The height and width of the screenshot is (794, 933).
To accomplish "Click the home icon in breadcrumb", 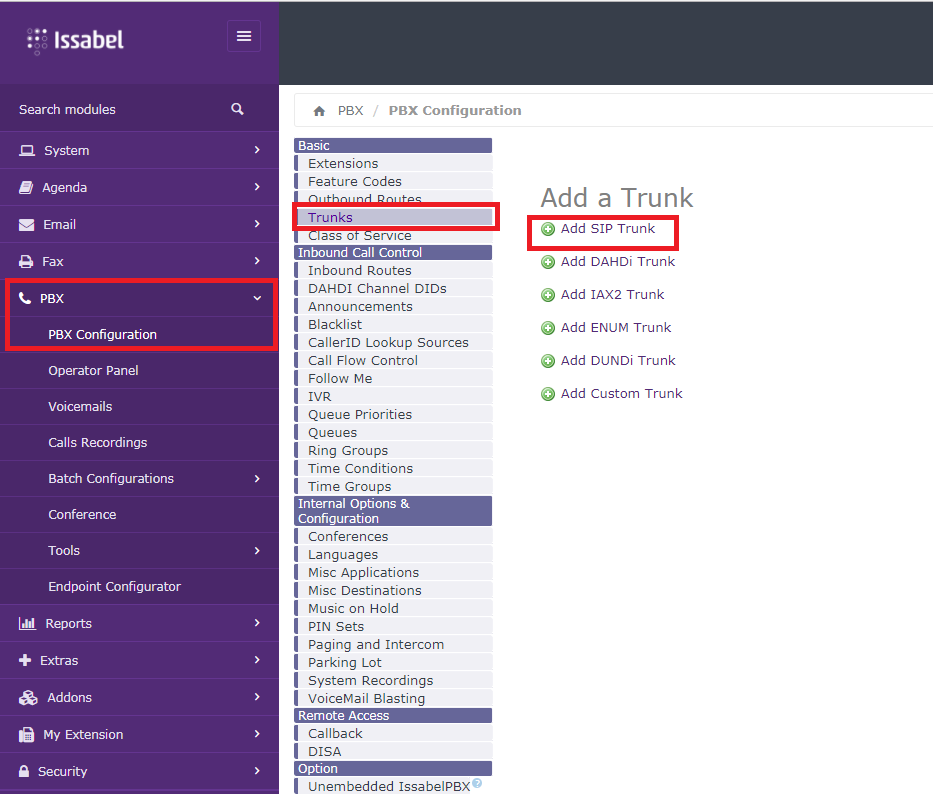I will (319, 111).
